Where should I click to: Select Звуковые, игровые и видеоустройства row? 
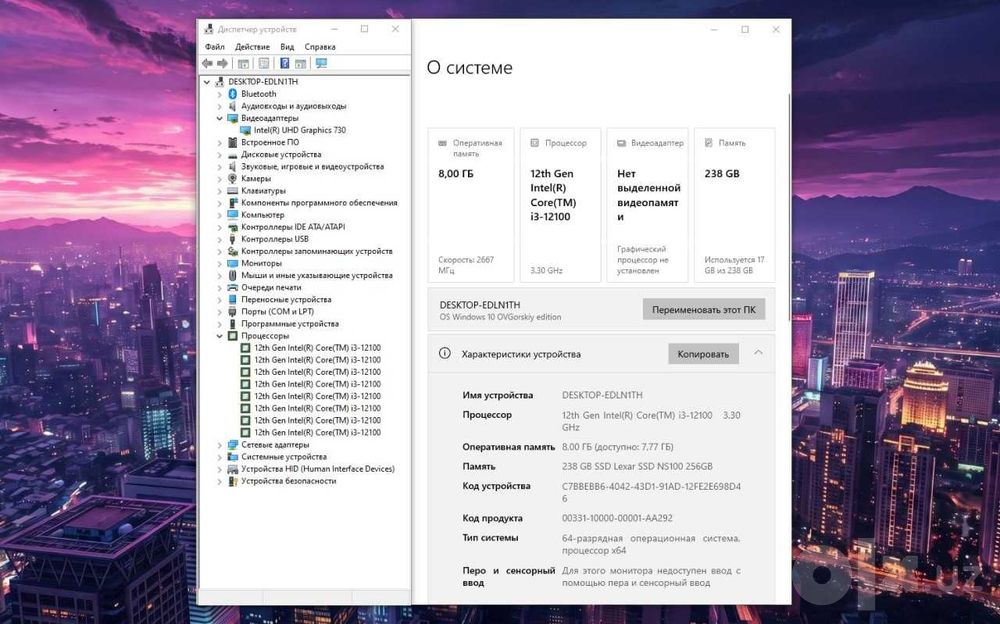[312, 167]
